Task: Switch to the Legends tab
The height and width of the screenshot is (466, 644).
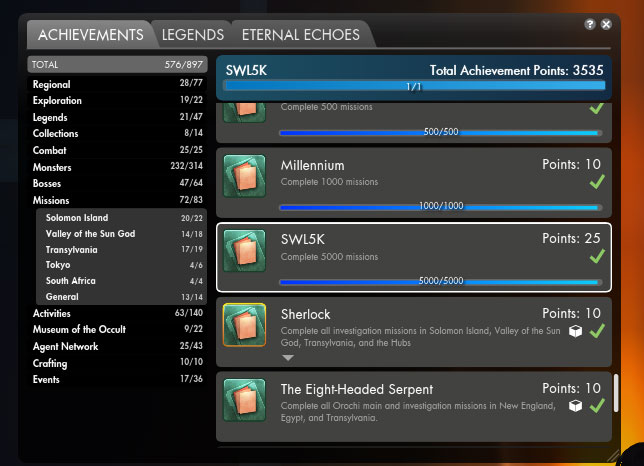Action: 193,35
